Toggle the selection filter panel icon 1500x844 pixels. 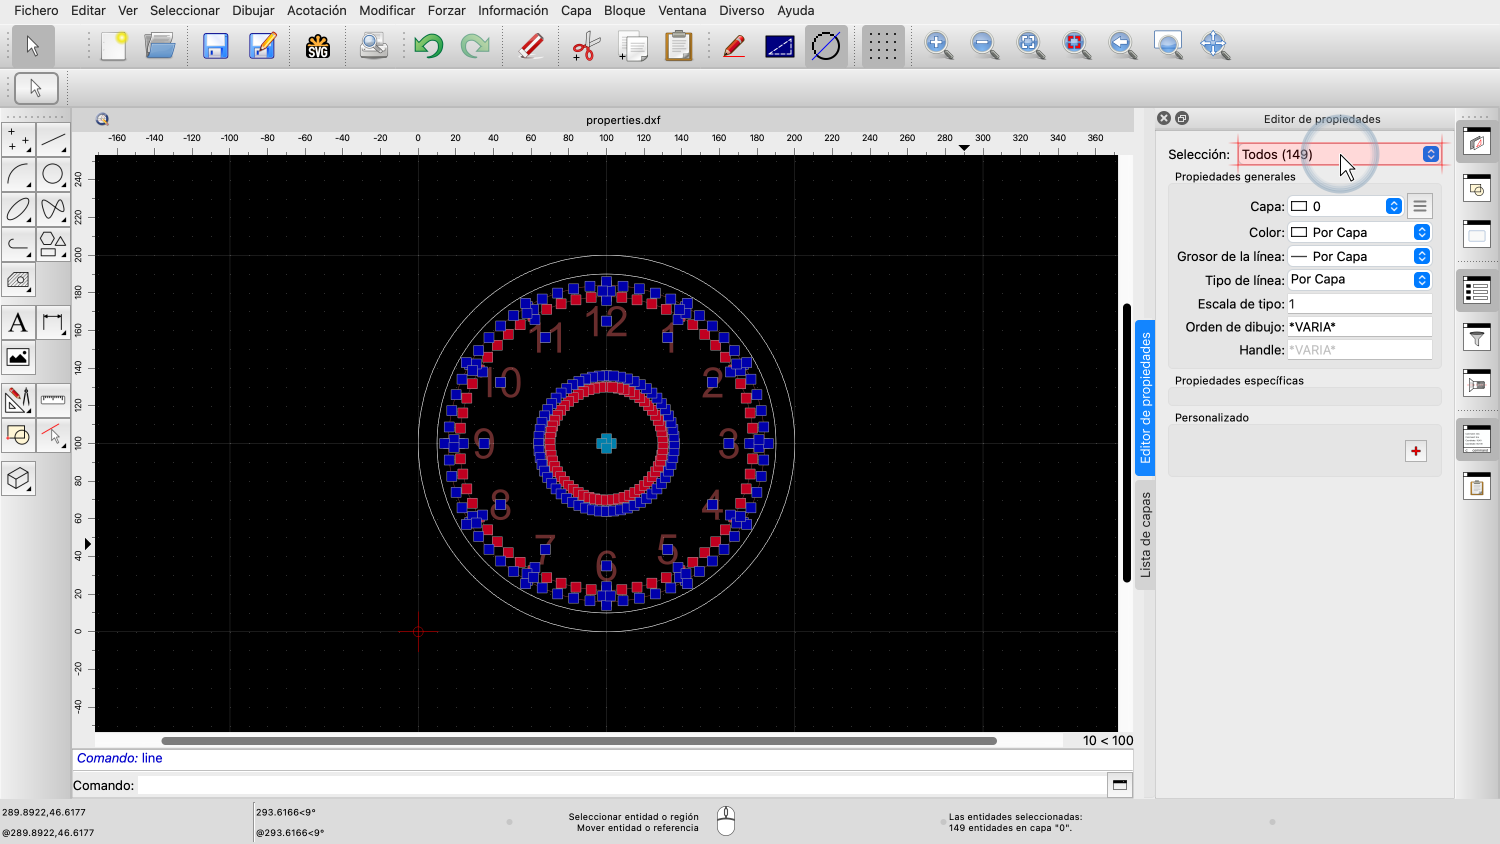1477,339
